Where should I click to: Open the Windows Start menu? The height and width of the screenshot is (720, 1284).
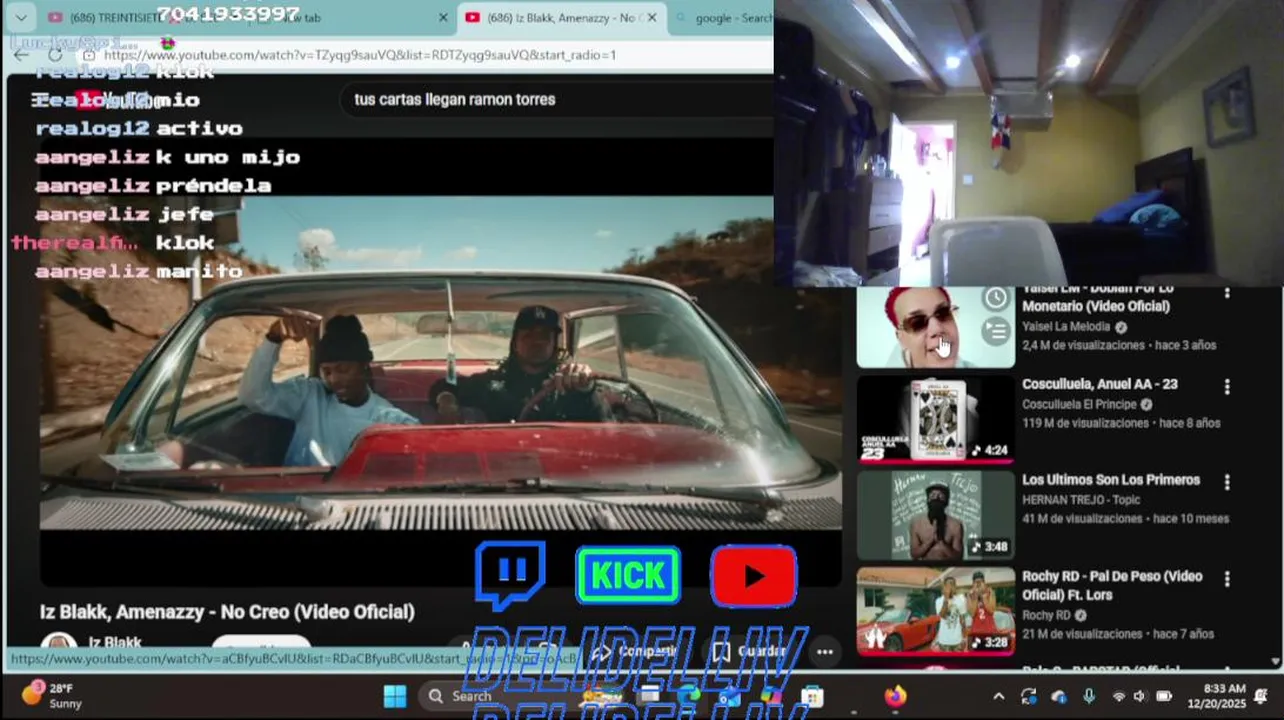coord(395,696)
